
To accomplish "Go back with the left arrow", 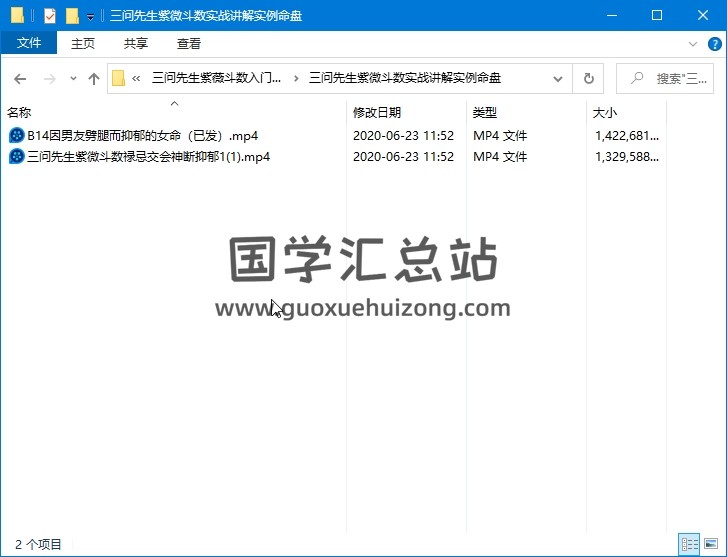I will pyautogui.click(x=20, y=79).
